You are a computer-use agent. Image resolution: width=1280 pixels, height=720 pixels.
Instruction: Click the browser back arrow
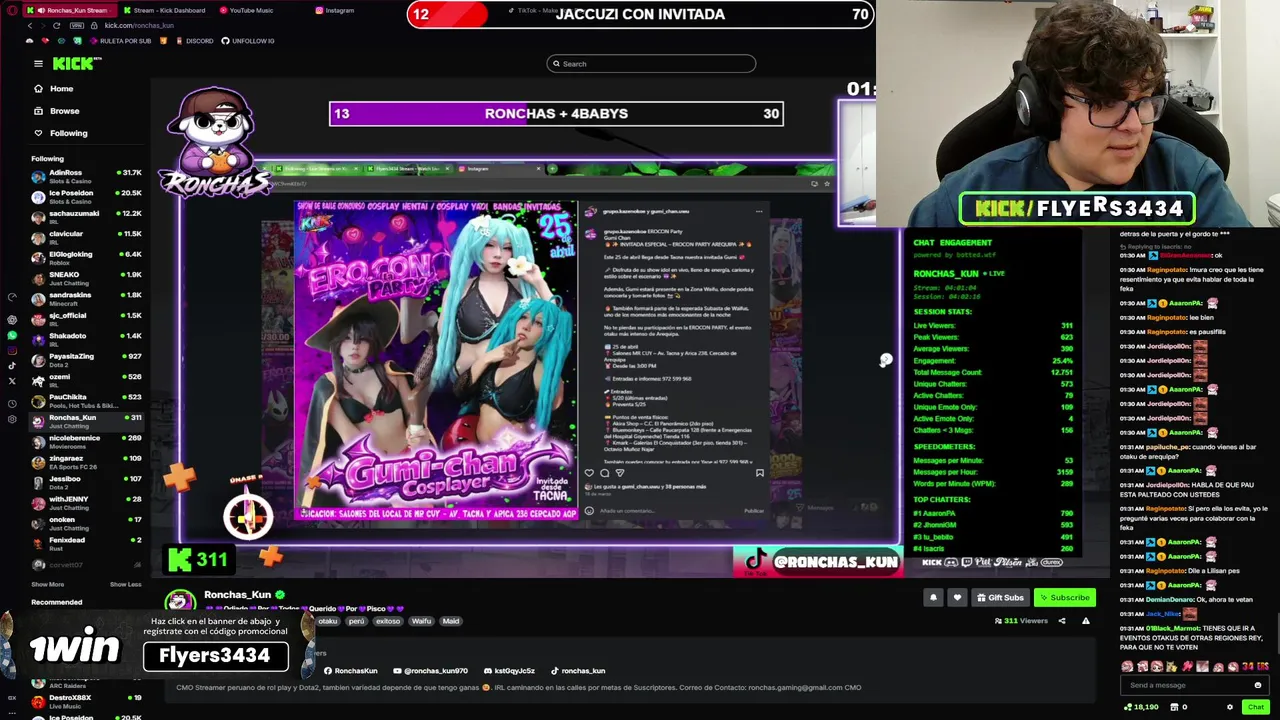[x=29, y=25]
